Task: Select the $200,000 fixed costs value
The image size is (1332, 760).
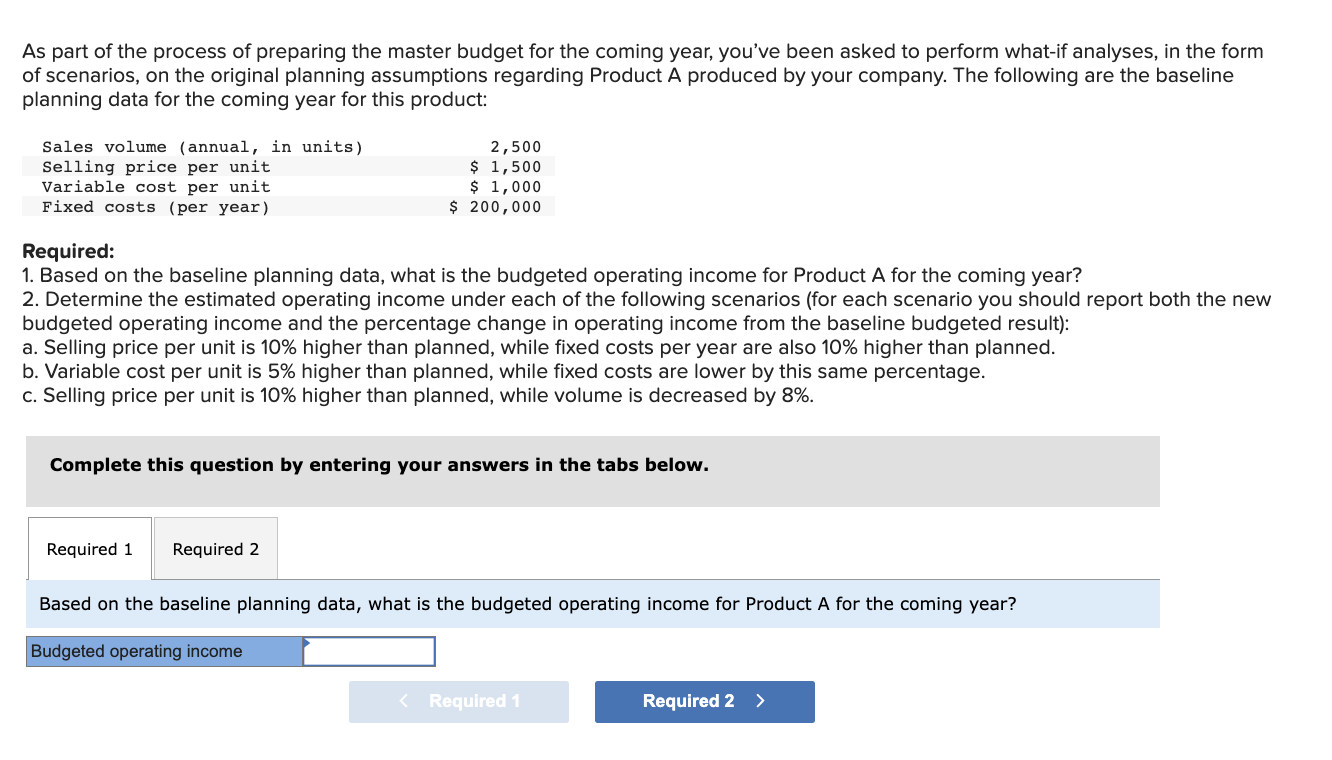Action: pos(495,206)
